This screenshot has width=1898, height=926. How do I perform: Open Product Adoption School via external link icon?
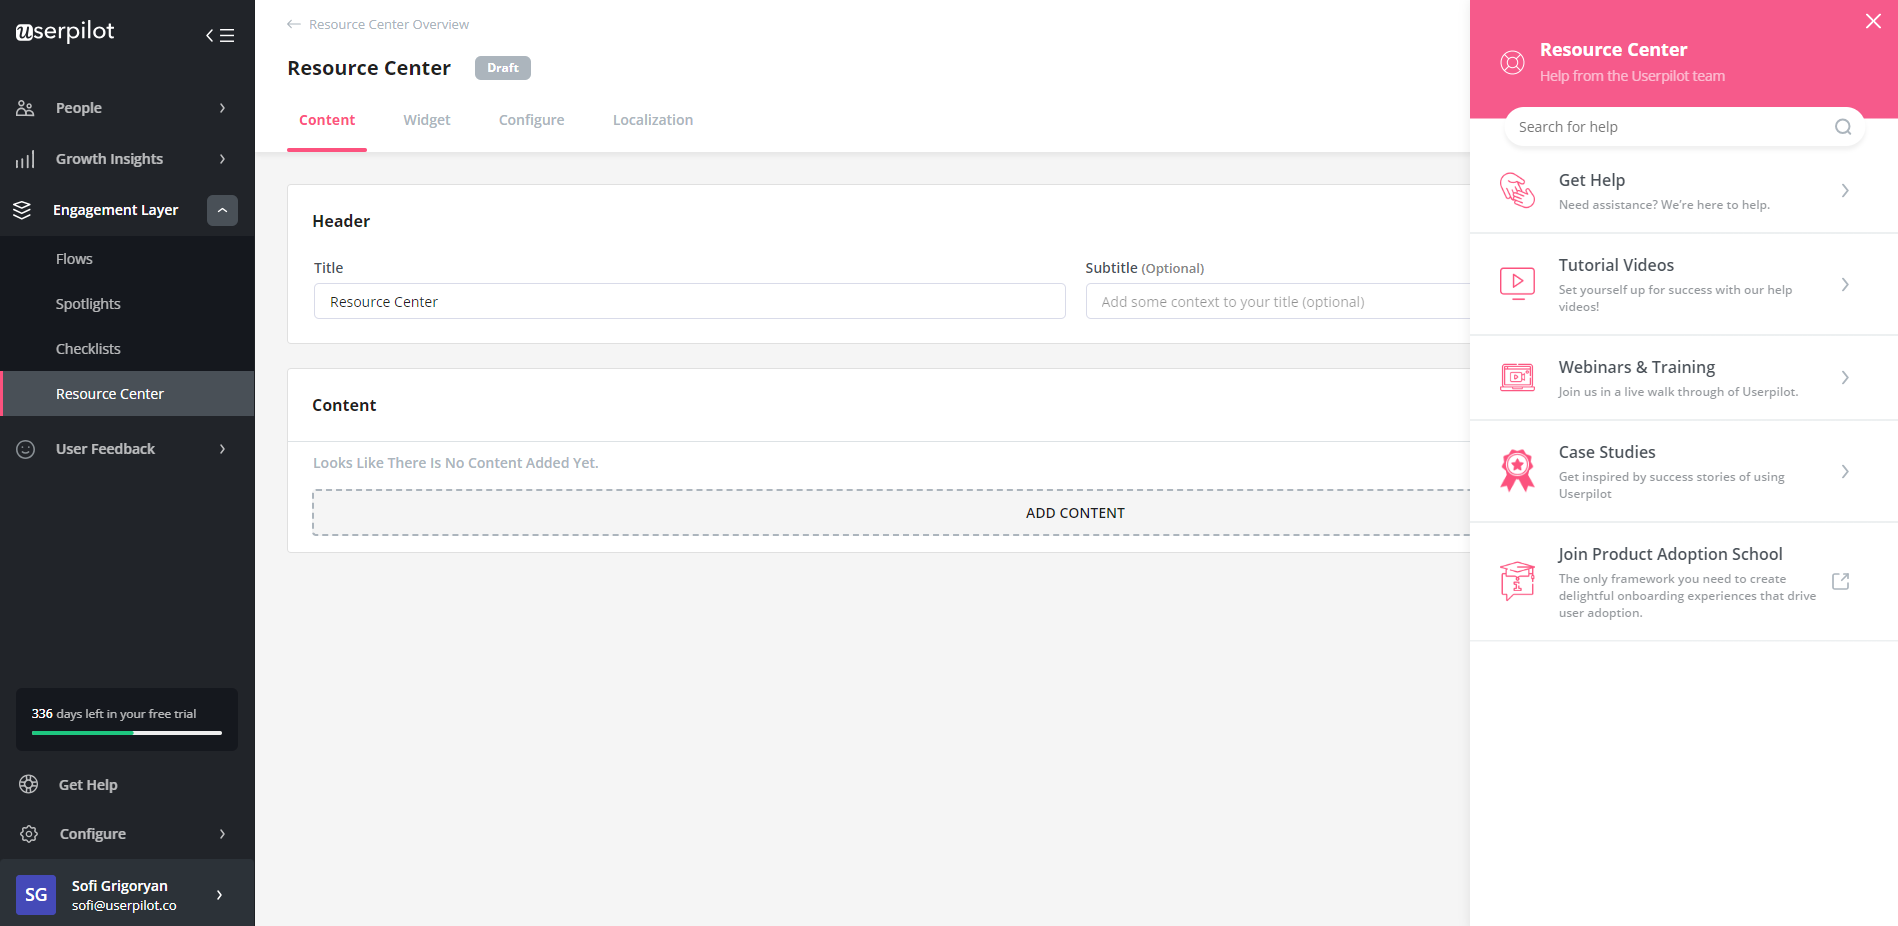[x=1840, y=581]
